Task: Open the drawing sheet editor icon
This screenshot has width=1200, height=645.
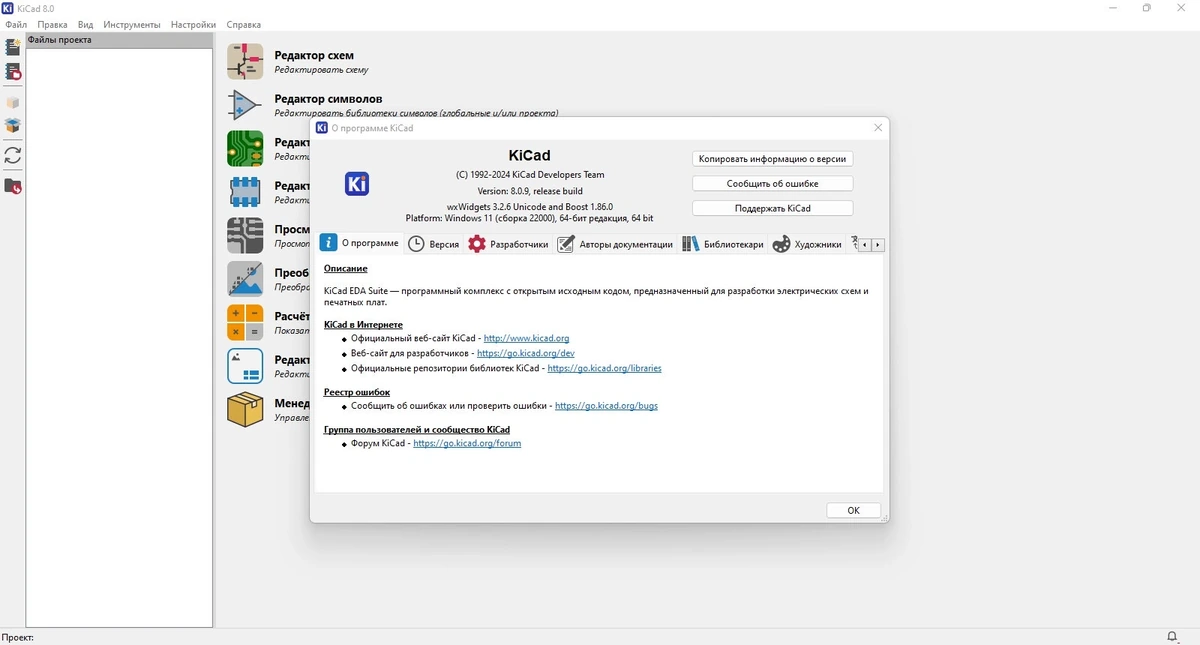Action: coord(245,366)
